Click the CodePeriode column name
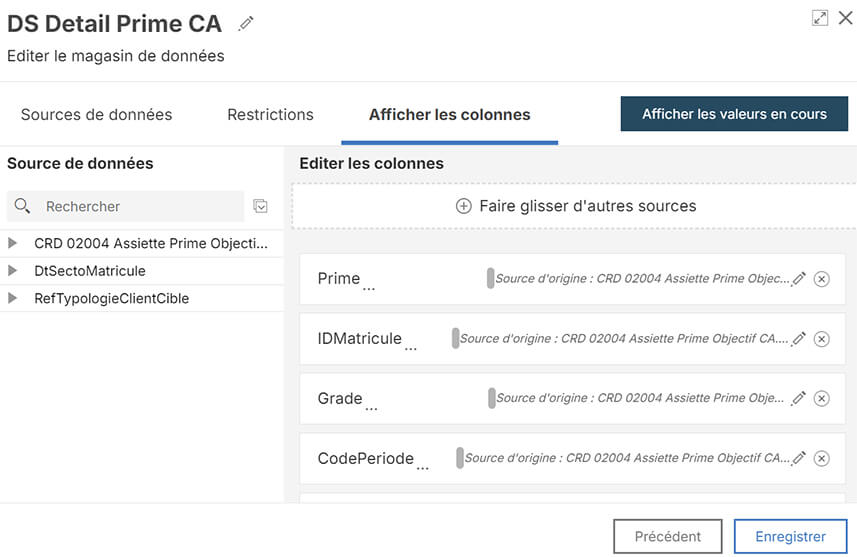 coord(366,458)
